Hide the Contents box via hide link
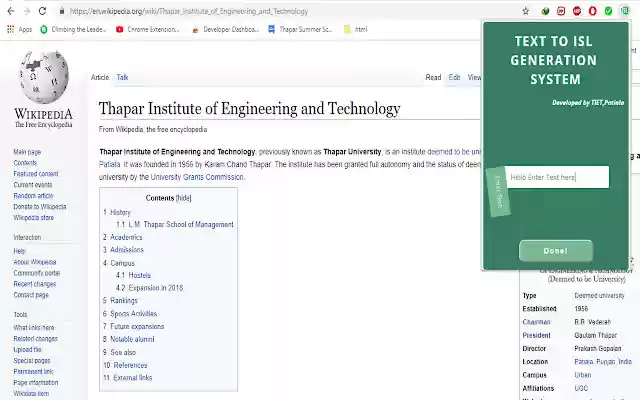The height and width of the screenshot is (400, 640). [x=183, y=198]
